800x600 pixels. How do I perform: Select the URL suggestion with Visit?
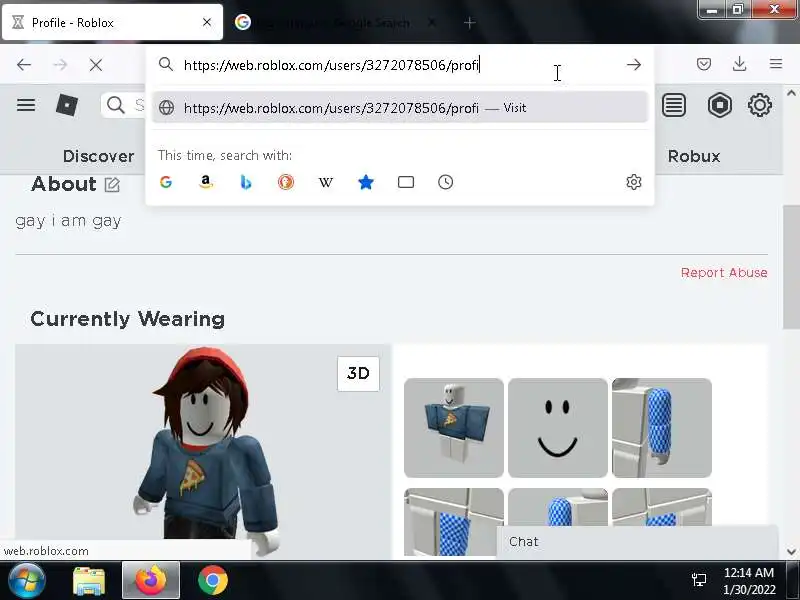[x=399, y=108]
